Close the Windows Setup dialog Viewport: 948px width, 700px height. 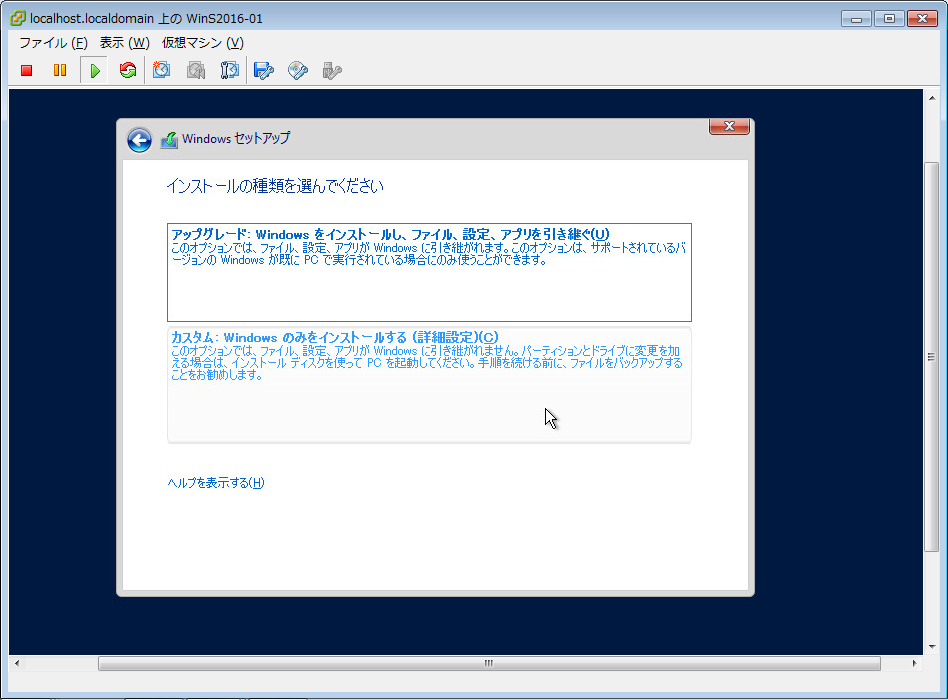point(729,126)
